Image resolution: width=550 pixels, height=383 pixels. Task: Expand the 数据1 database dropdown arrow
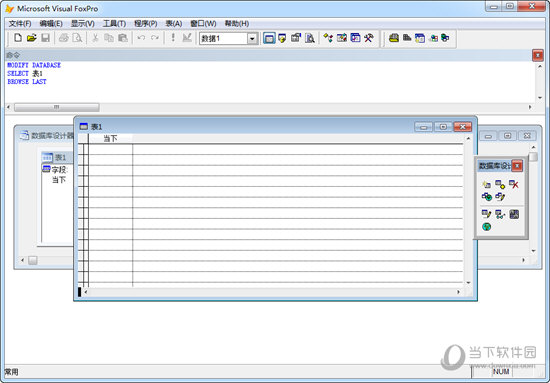pyautogui.click(x=252, y=39)
